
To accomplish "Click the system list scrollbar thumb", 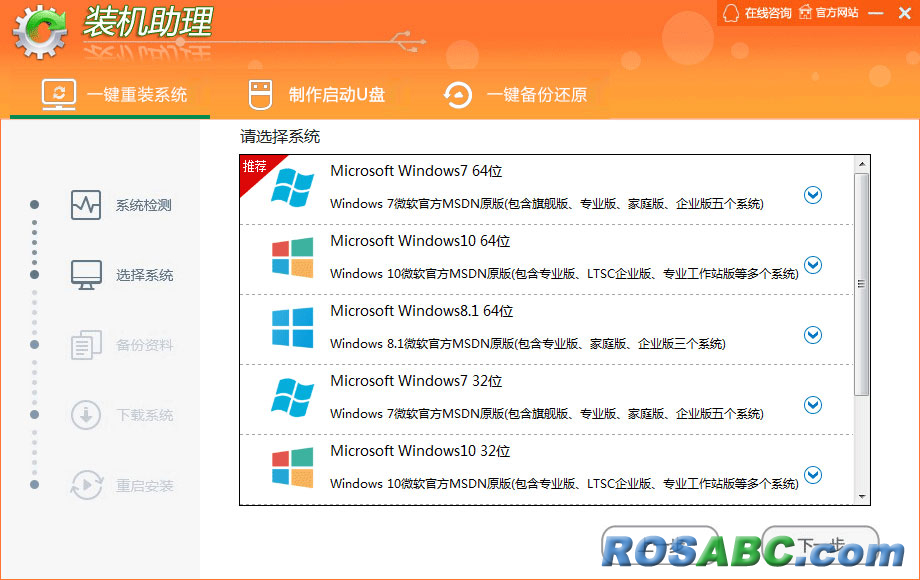I will (861, 284).
